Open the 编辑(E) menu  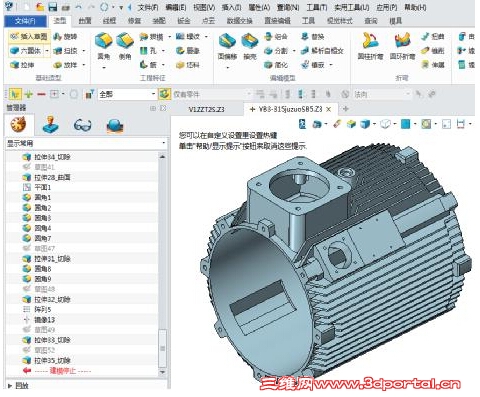[x=176, y=7]
